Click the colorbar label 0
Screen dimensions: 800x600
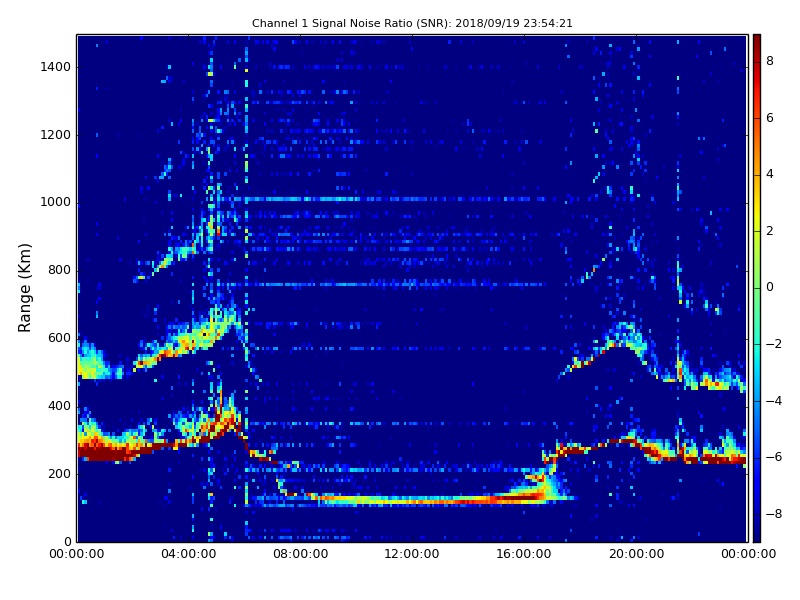pyautogui.click(x=770, y=287)
